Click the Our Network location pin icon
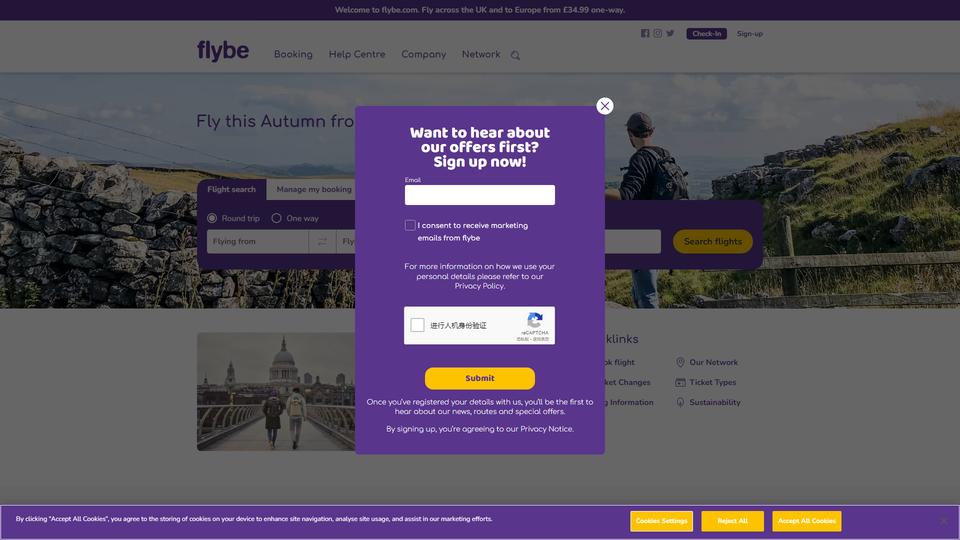Image resolution: width=960 pixels, height=540 pixels. click(x=680, y=362)
